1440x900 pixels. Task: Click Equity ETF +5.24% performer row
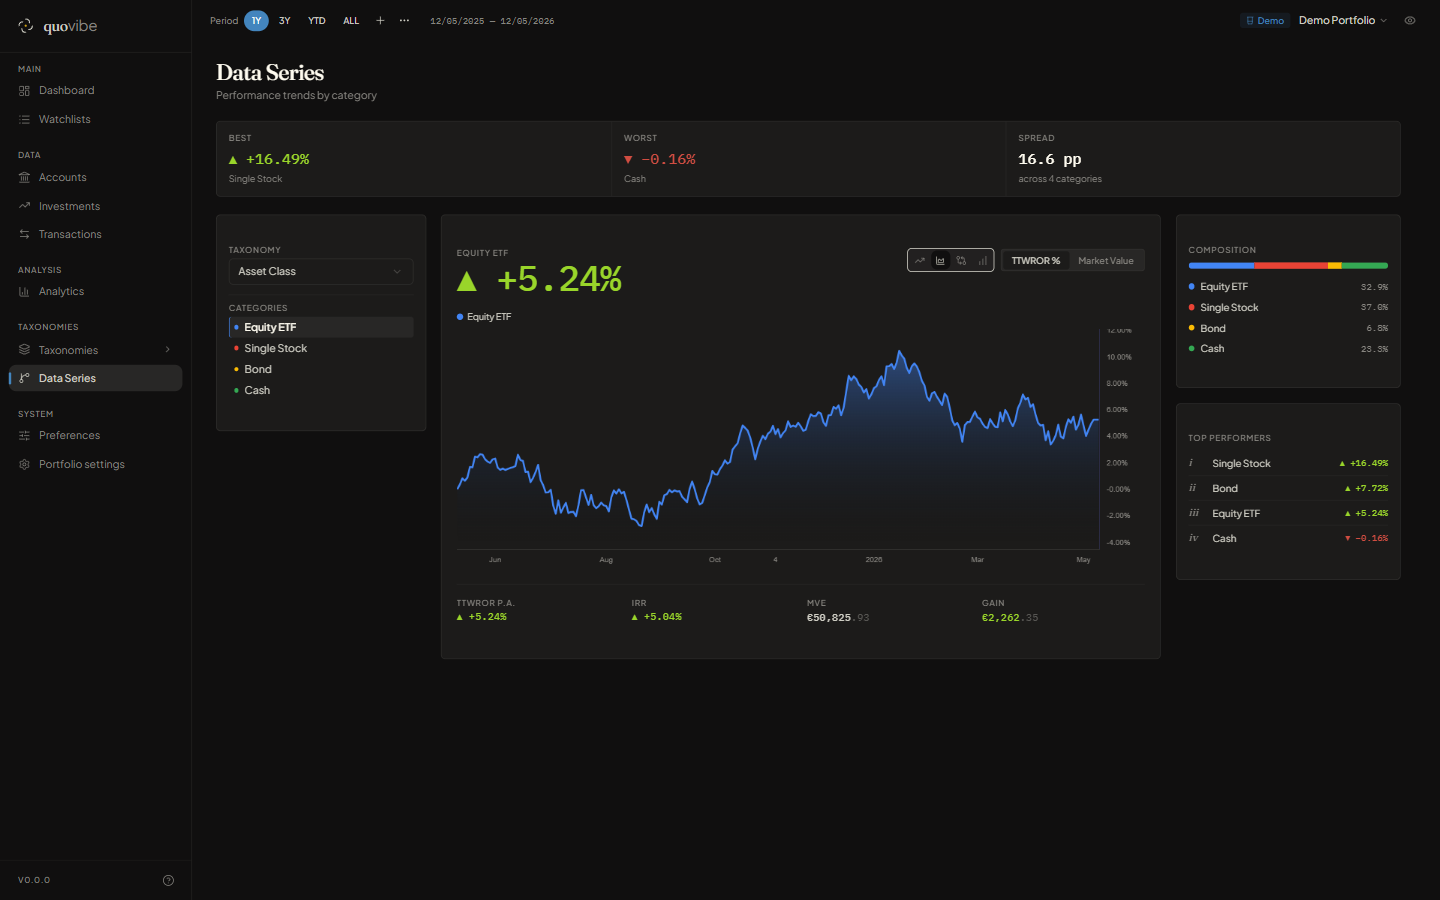(1288, 514)
